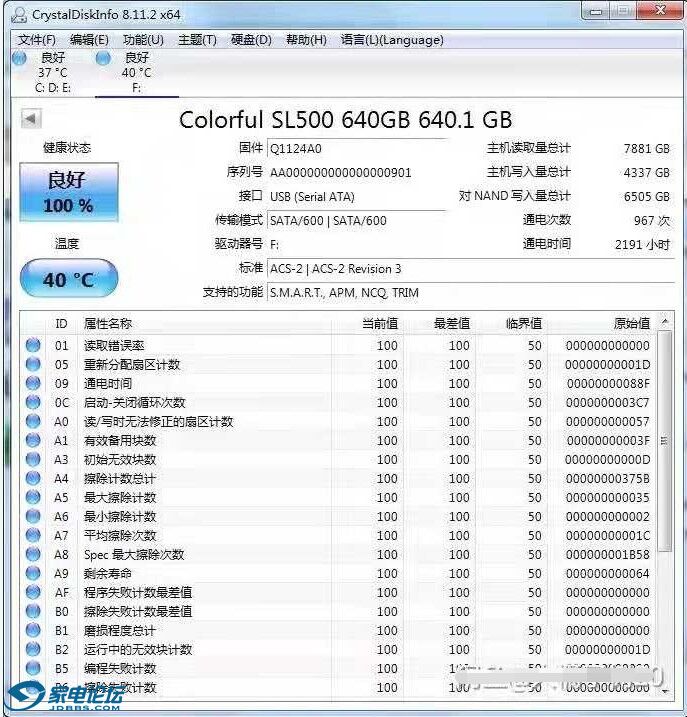Click status icon for attribute B0 擦除失败计数最差值
Screen dimensions: 687x717
(33, 611)
